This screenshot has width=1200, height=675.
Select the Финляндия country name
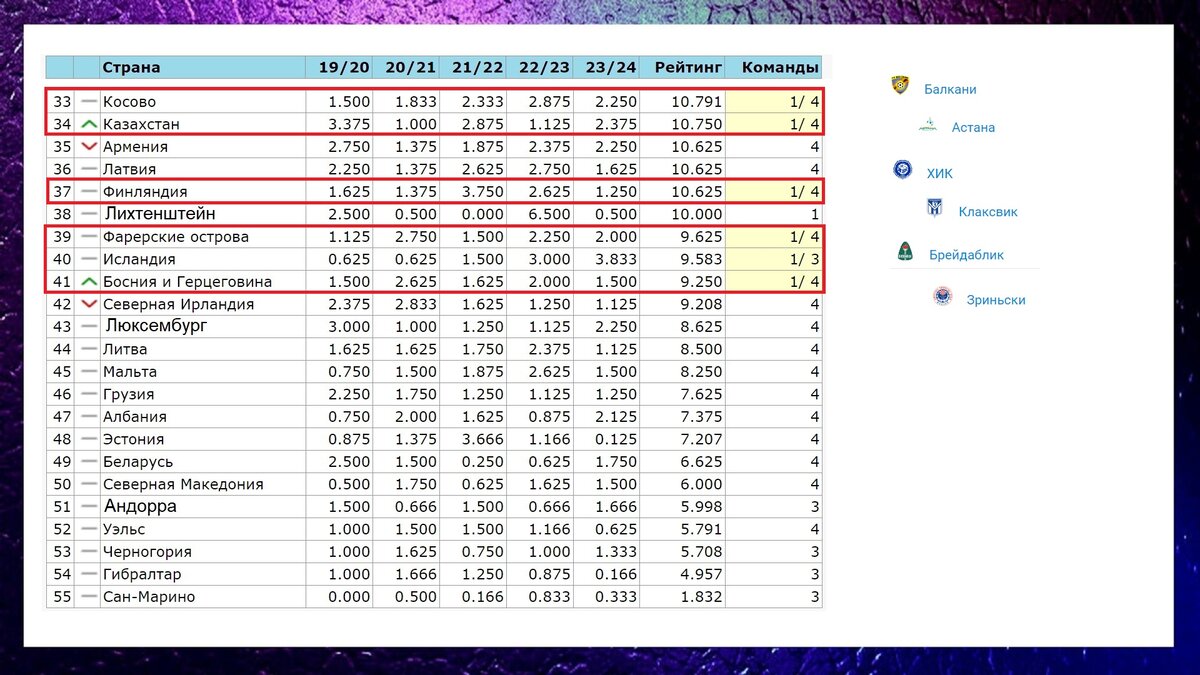click(145, 192)
